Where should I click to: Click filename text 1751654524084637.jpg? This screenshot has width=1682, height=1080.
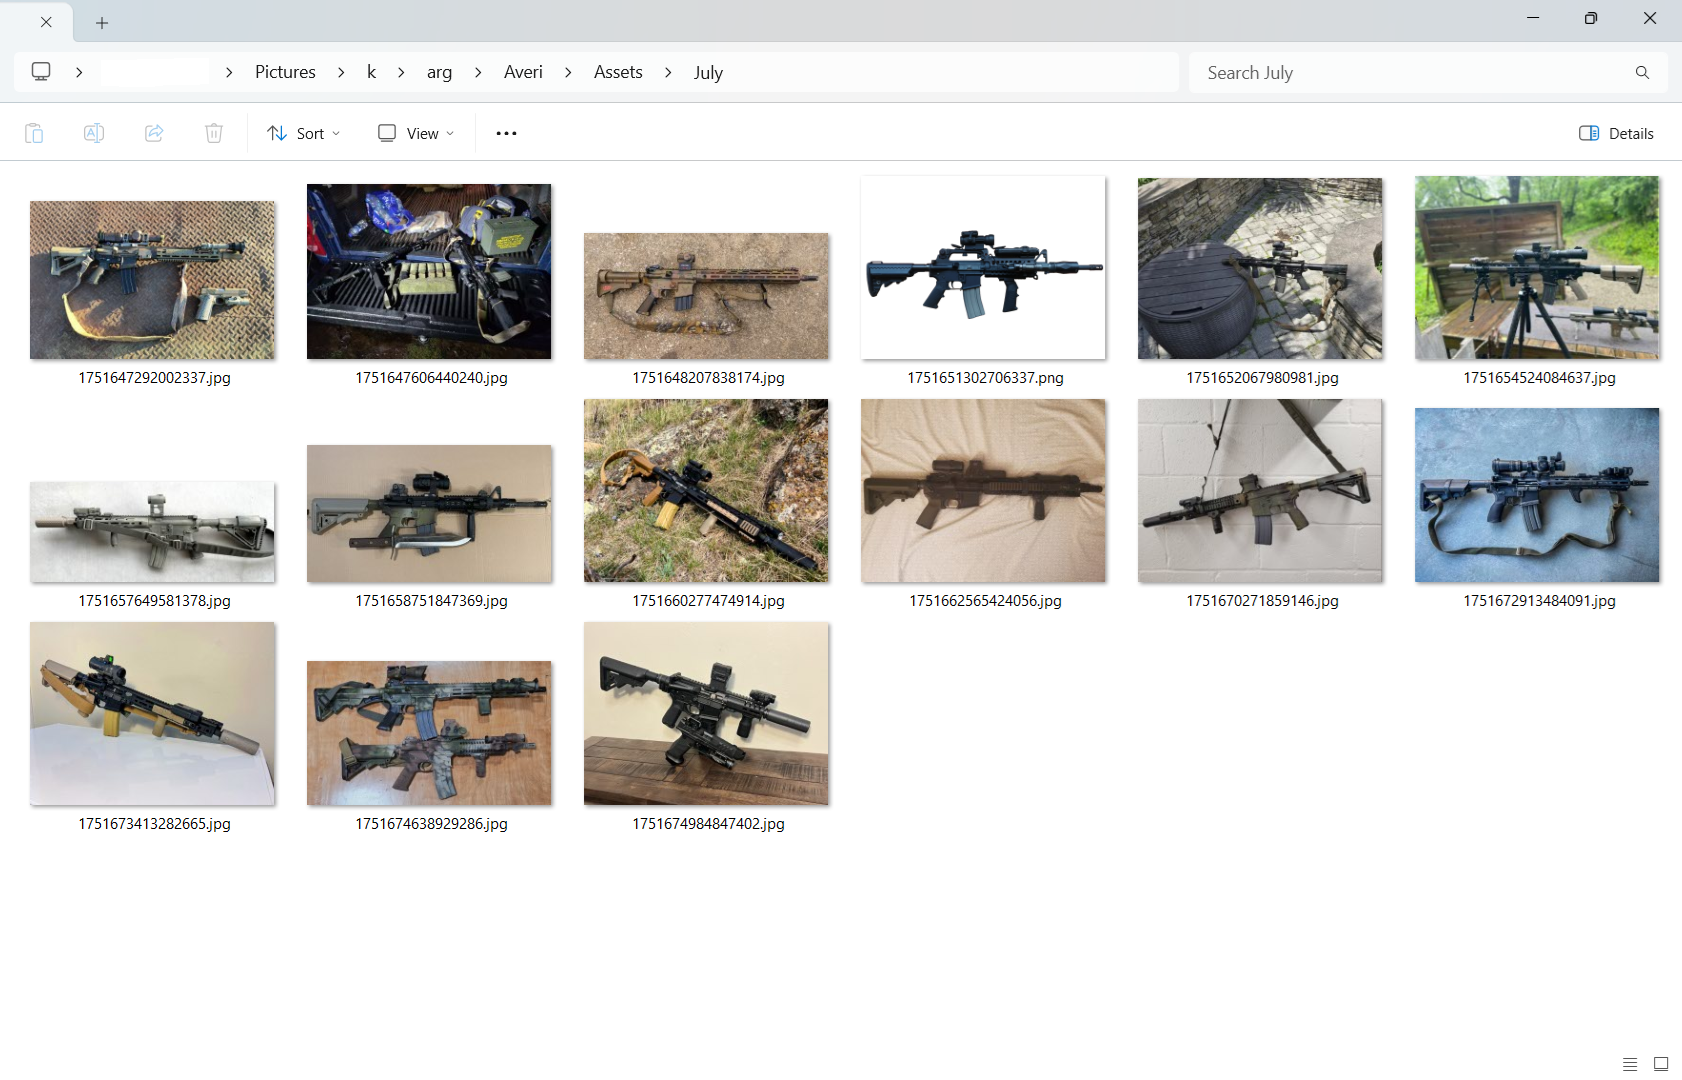point(1539,378)
